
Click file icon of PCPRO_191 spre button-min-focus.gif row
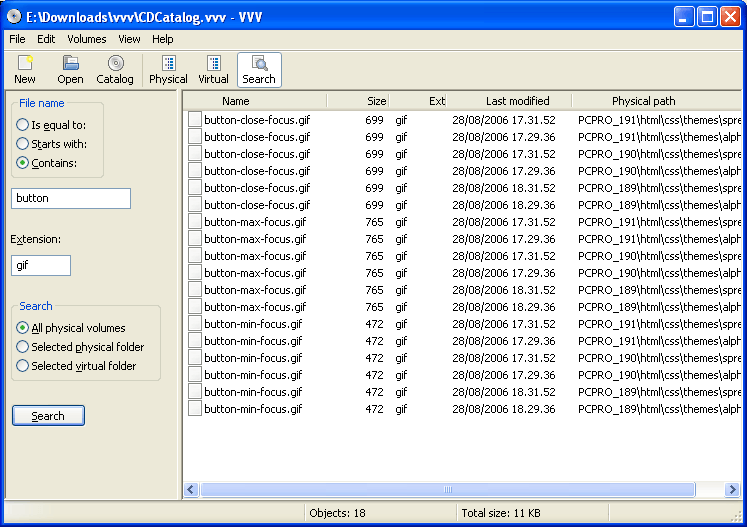(x=195, y=324)
